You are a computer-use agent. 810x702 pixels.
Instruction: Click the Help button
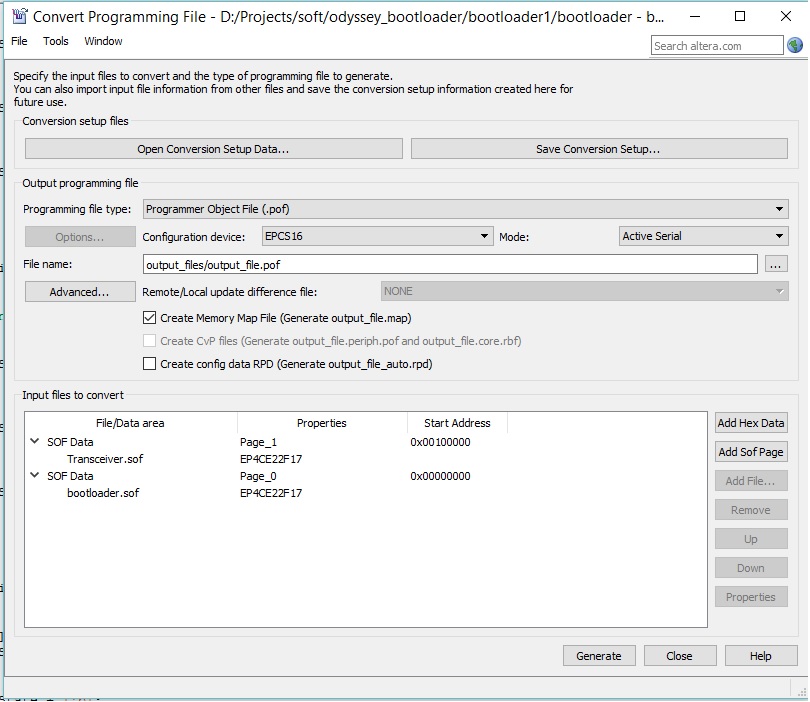761,656
